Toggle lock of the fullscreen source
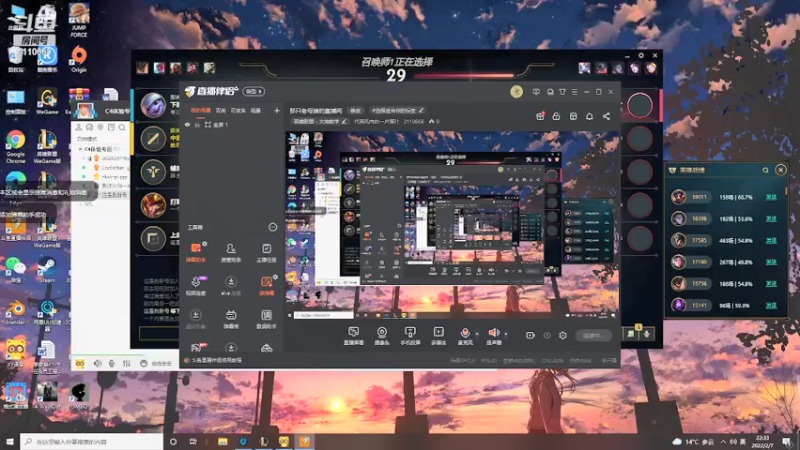The height and width of the screenshot is (450, 800). click(x=197, y=124)
